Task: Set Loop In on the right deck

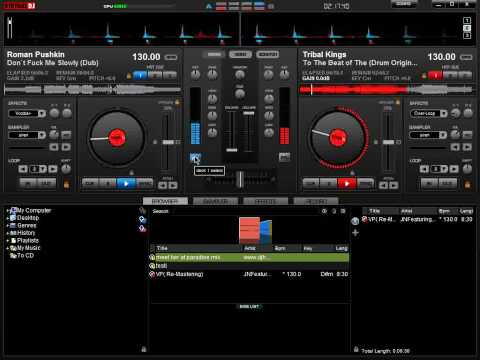Action: (x=430, y=183)
